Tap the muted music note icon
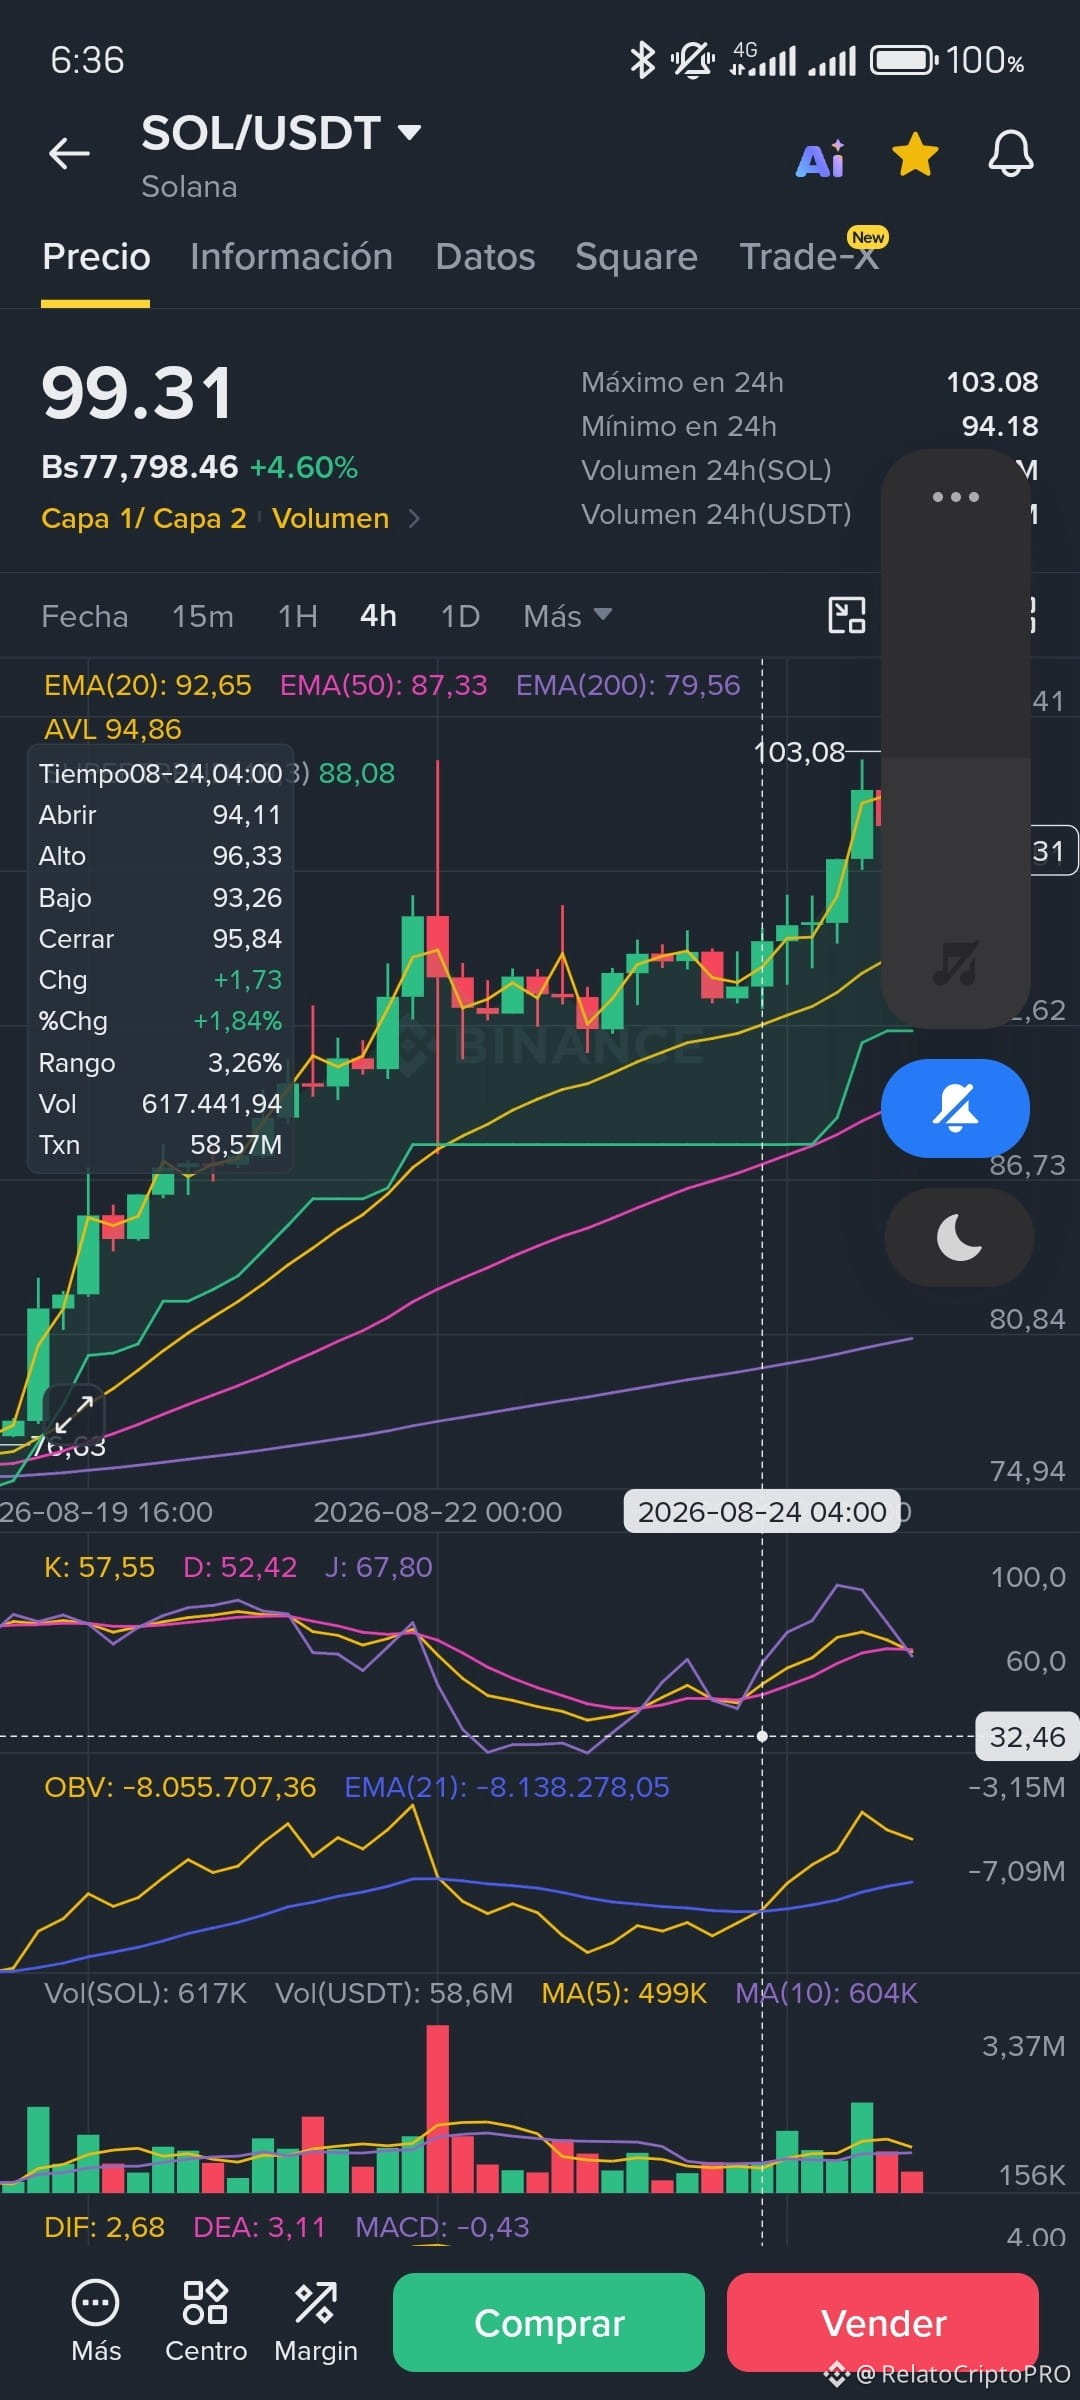1080x2400 pixels. pyautogui.click(x=955, y=964)
